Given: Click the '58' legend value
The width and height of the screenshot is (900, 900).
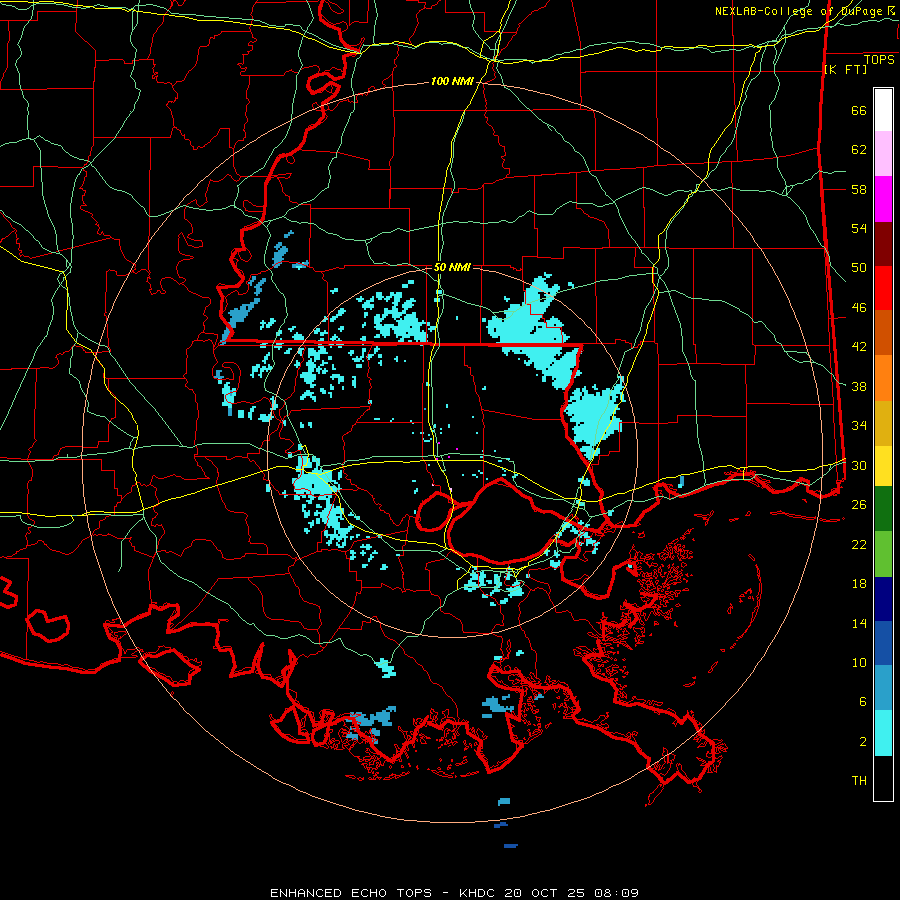Looking at the screenshot, I should (x=859, y=189).
